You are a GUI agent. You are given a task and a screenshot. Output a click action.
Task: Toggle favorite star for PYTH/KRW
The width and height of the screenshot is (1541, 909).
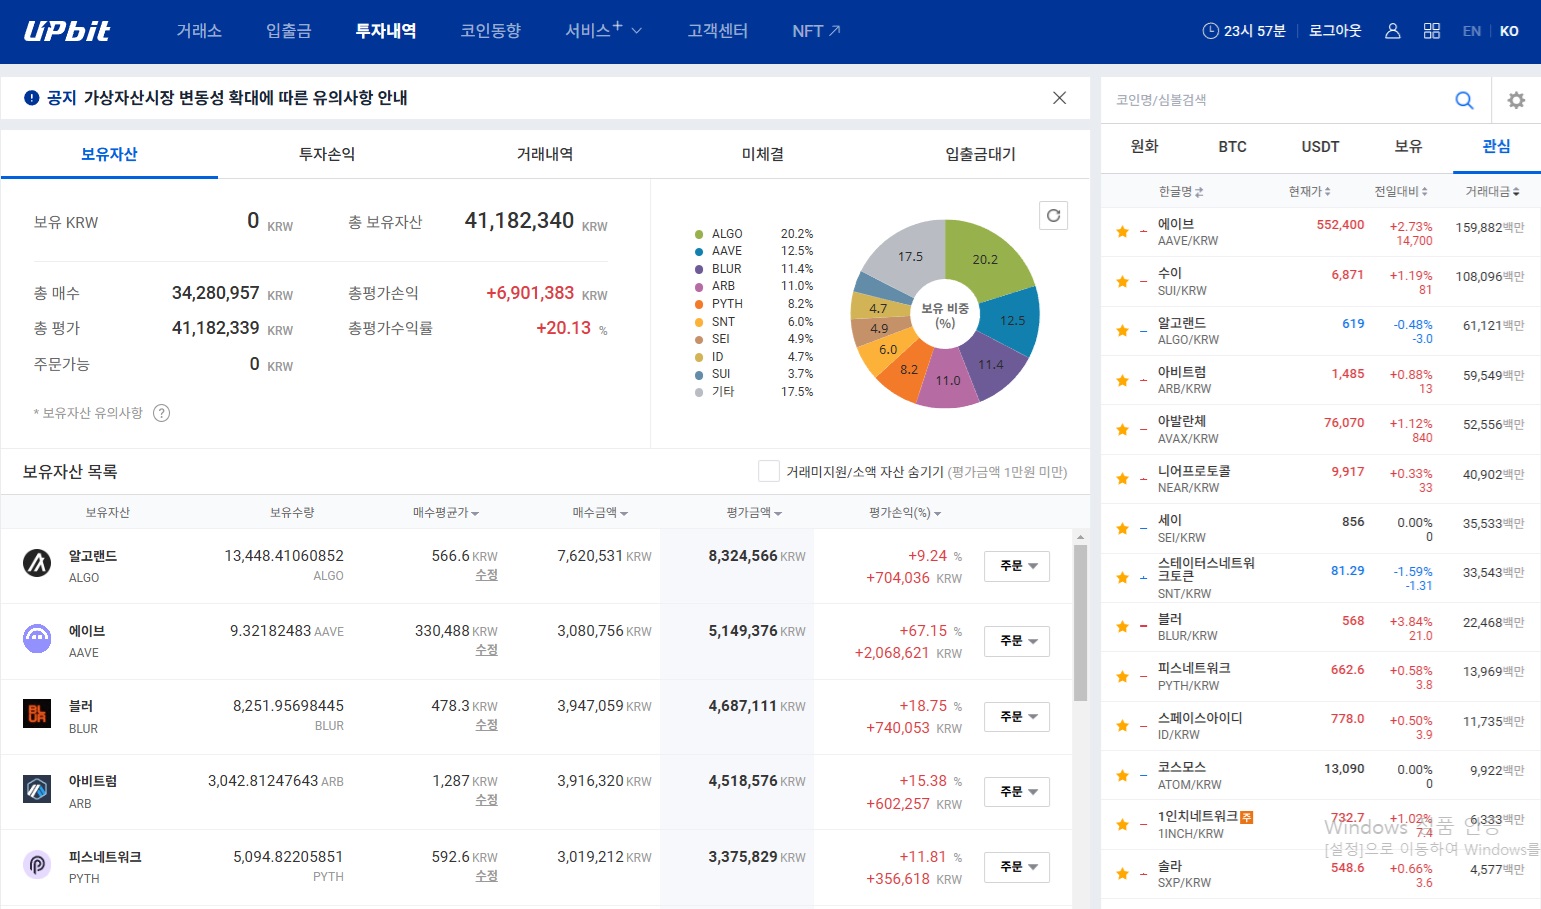1122,676
